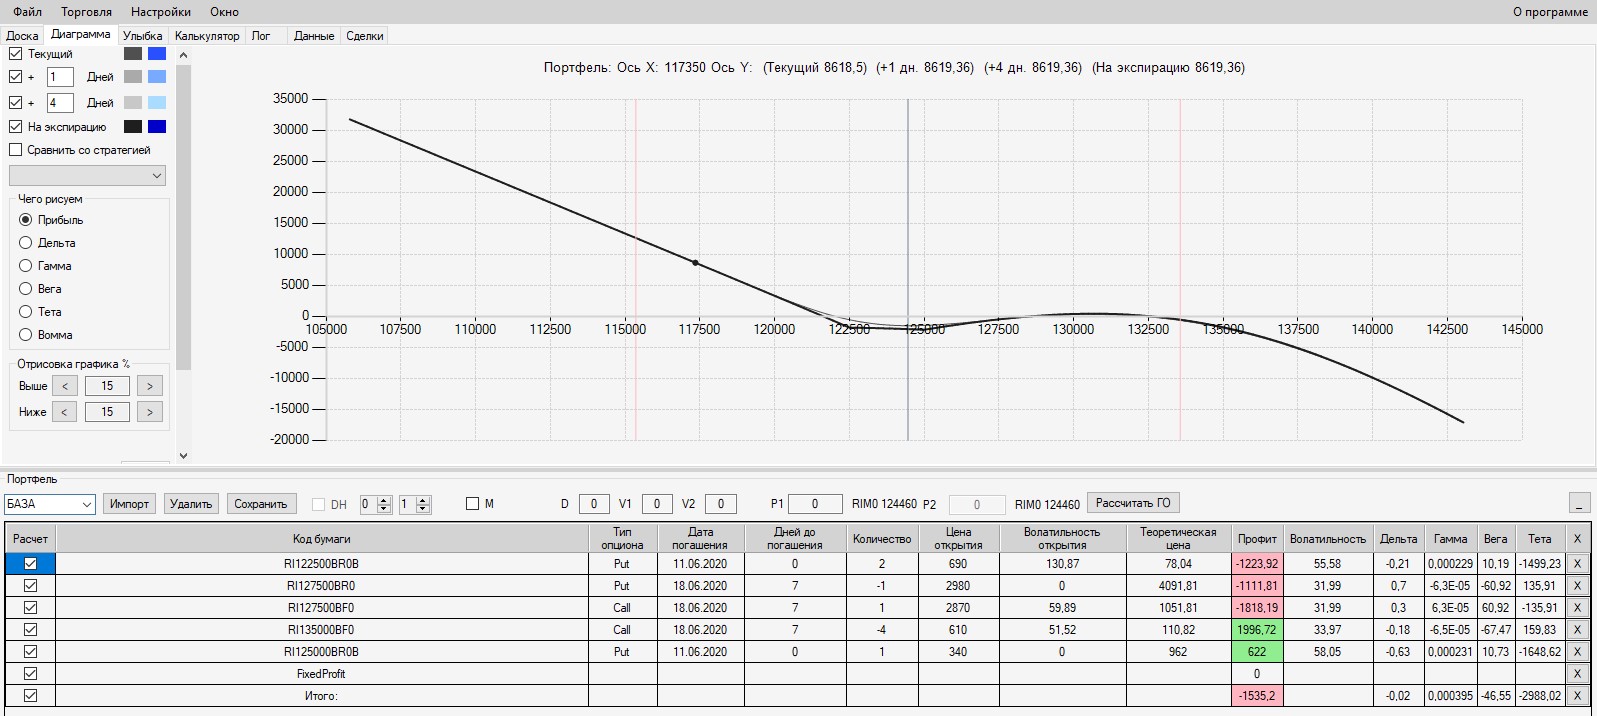Screen dimensions: 1597x716
Task: Enable Сравнить со стратегией checkbox
Action: point(15,150)
